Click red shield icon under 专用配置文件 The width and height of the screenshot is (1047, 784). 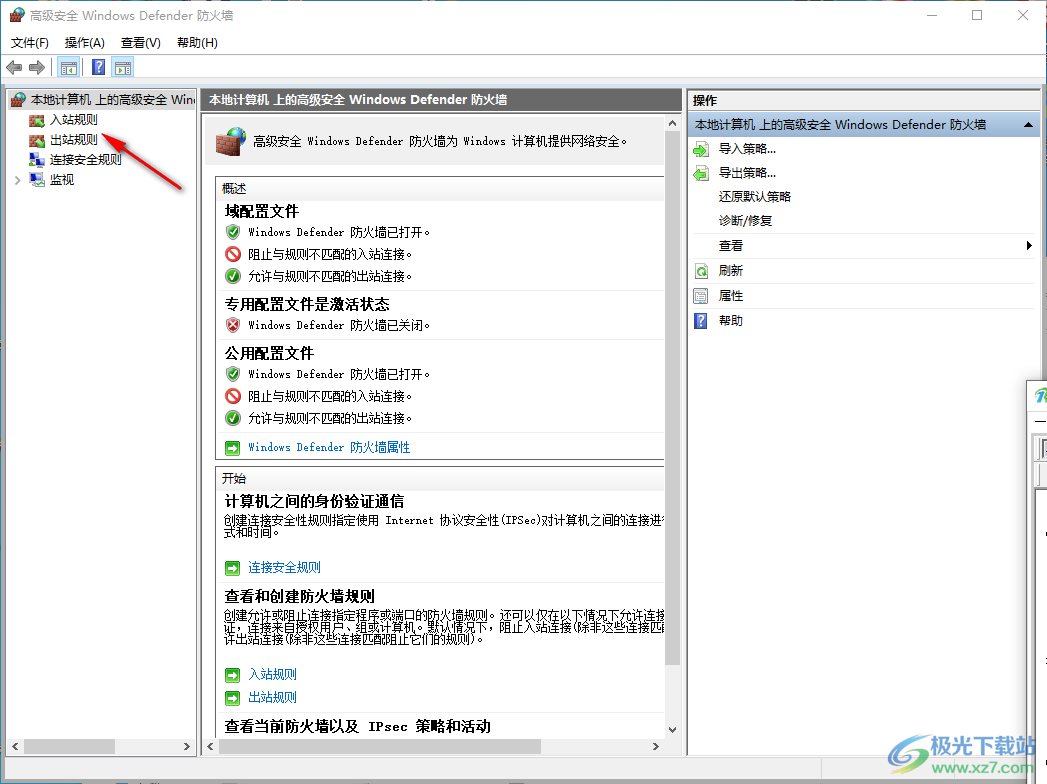click(x=232, y=325)
